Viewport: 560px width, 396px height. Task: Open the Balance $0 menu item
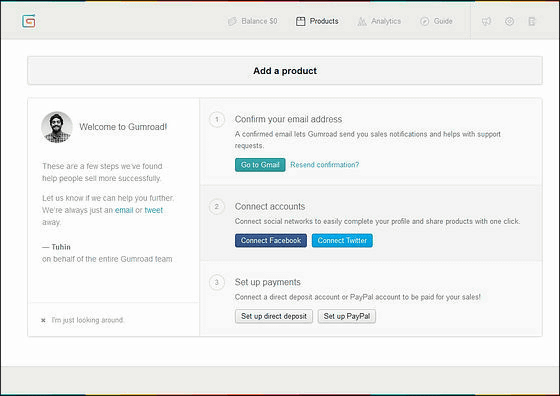[252, 21]
